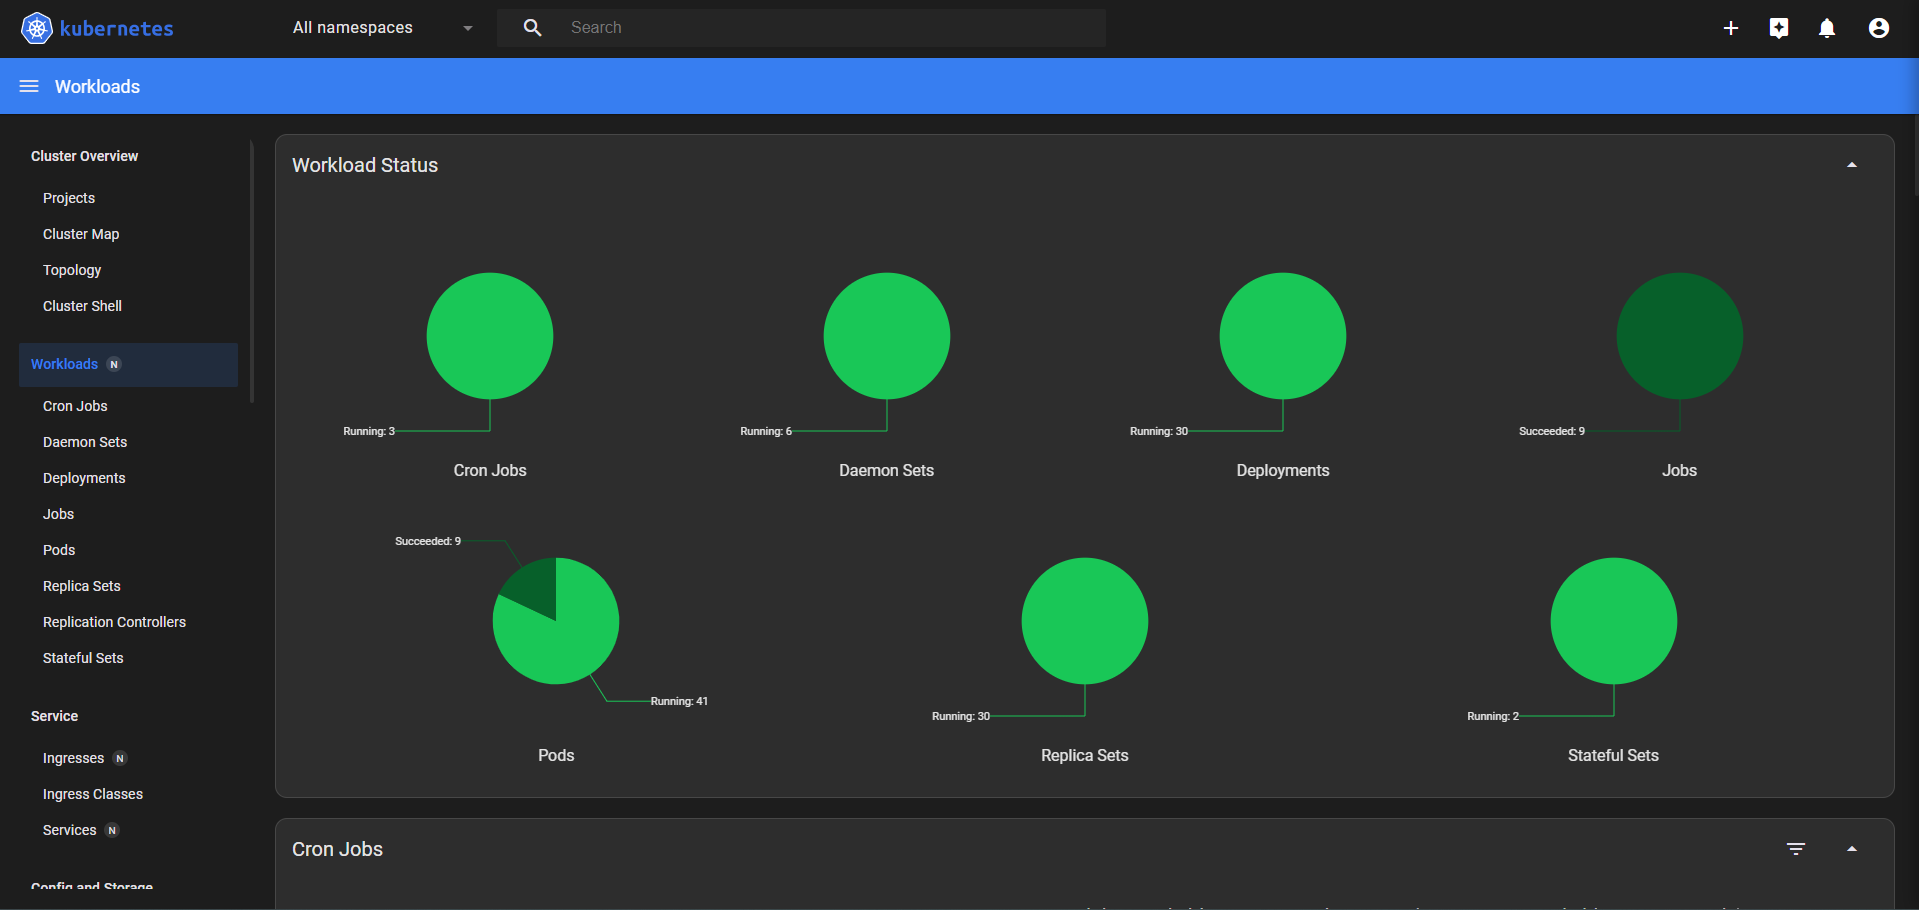
Task: Click the Cluster Overview heading
Action: pos(84,156)
